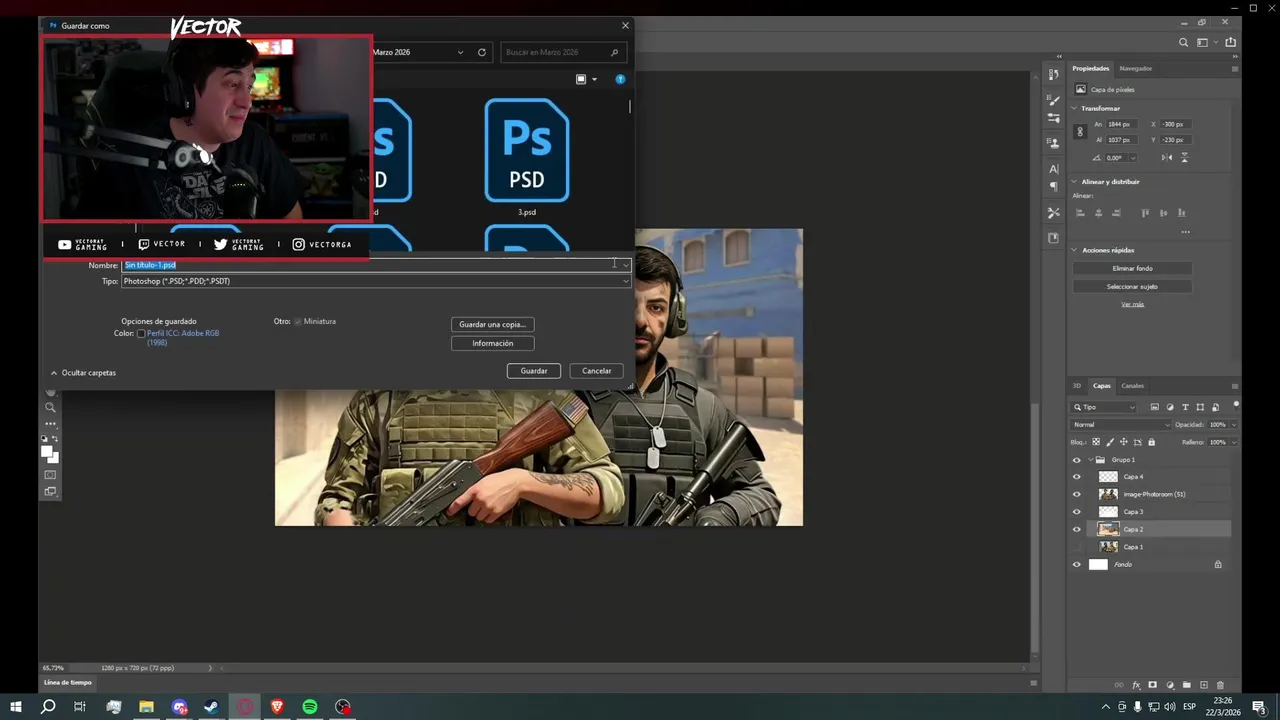Hide the Capa 4 layer
Screen dimensions: 1280x720
pos(1077,477)
